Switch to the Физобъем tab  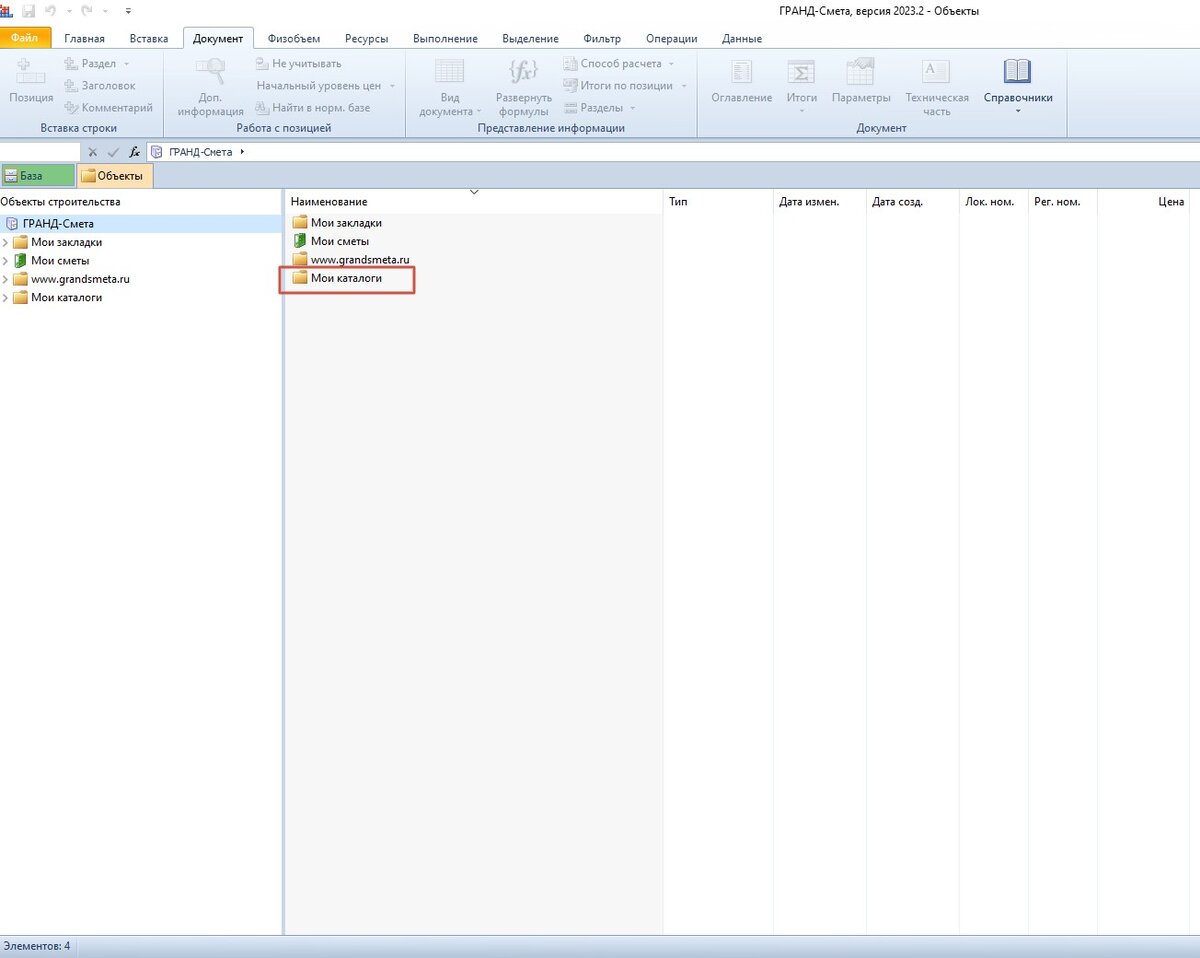(x=294, y=39)
